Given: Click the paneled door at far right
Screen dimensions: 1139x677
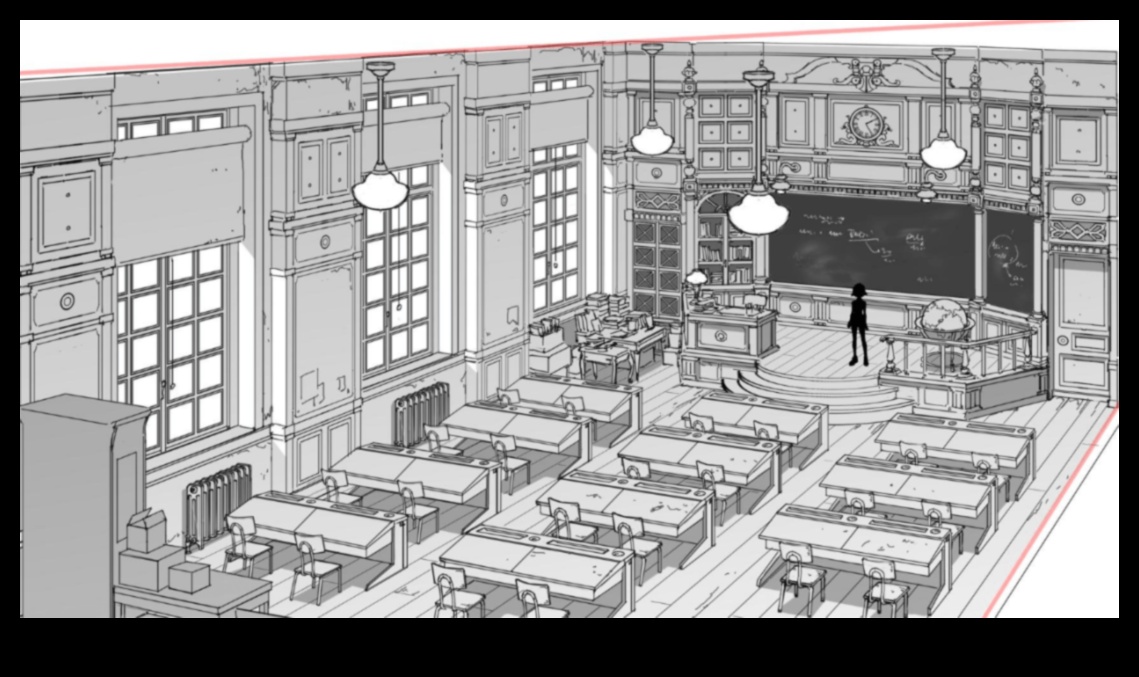Looking at the screenshot, I should pyautogui.click(x=1079, y=318).
